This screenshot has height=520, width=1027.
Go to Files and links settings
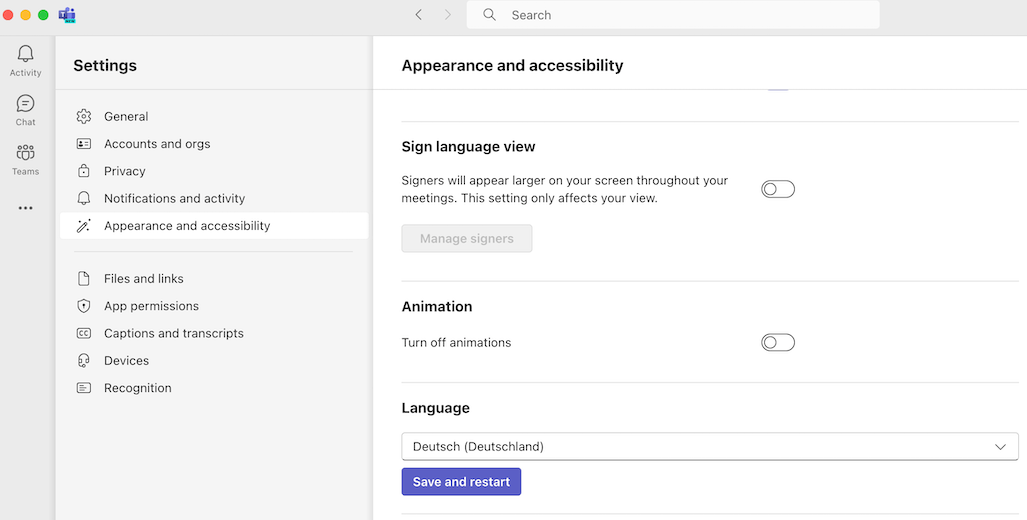tap(144, 279)
